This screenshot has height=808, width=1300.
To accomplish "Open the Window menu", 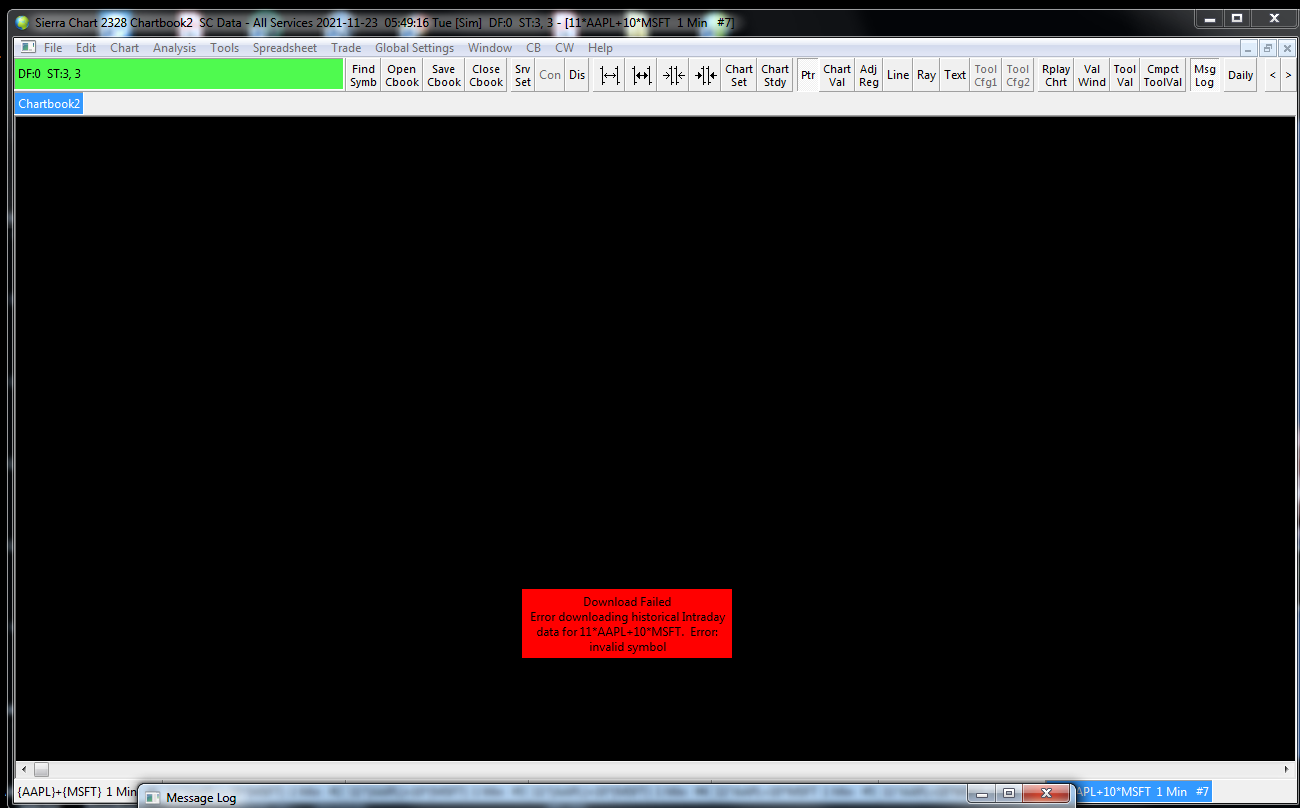I will click(x=490, y=48).
